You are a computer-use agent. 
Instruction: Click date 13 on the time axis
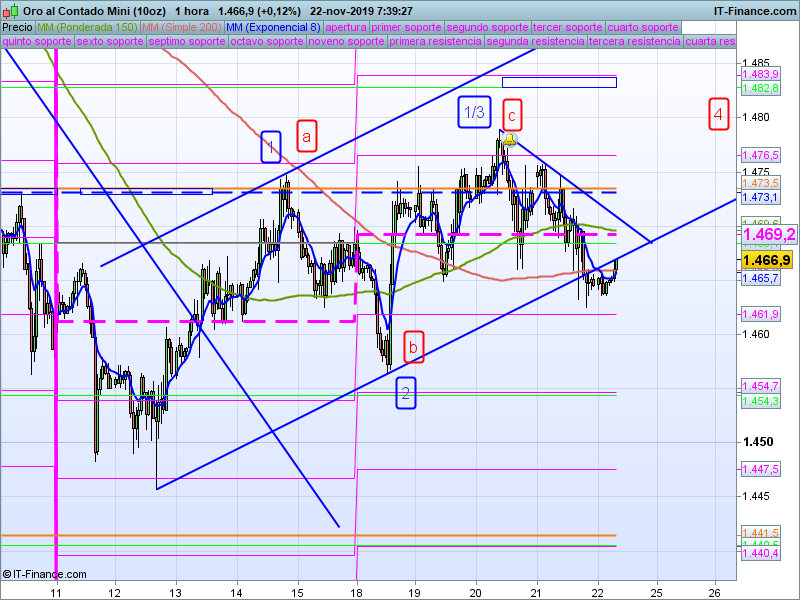(x=176, y=593)
